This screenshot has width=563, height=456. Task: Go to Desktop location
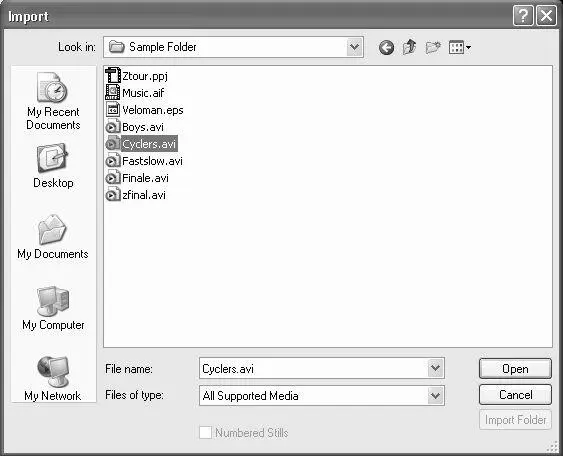(x=53, y=166)
